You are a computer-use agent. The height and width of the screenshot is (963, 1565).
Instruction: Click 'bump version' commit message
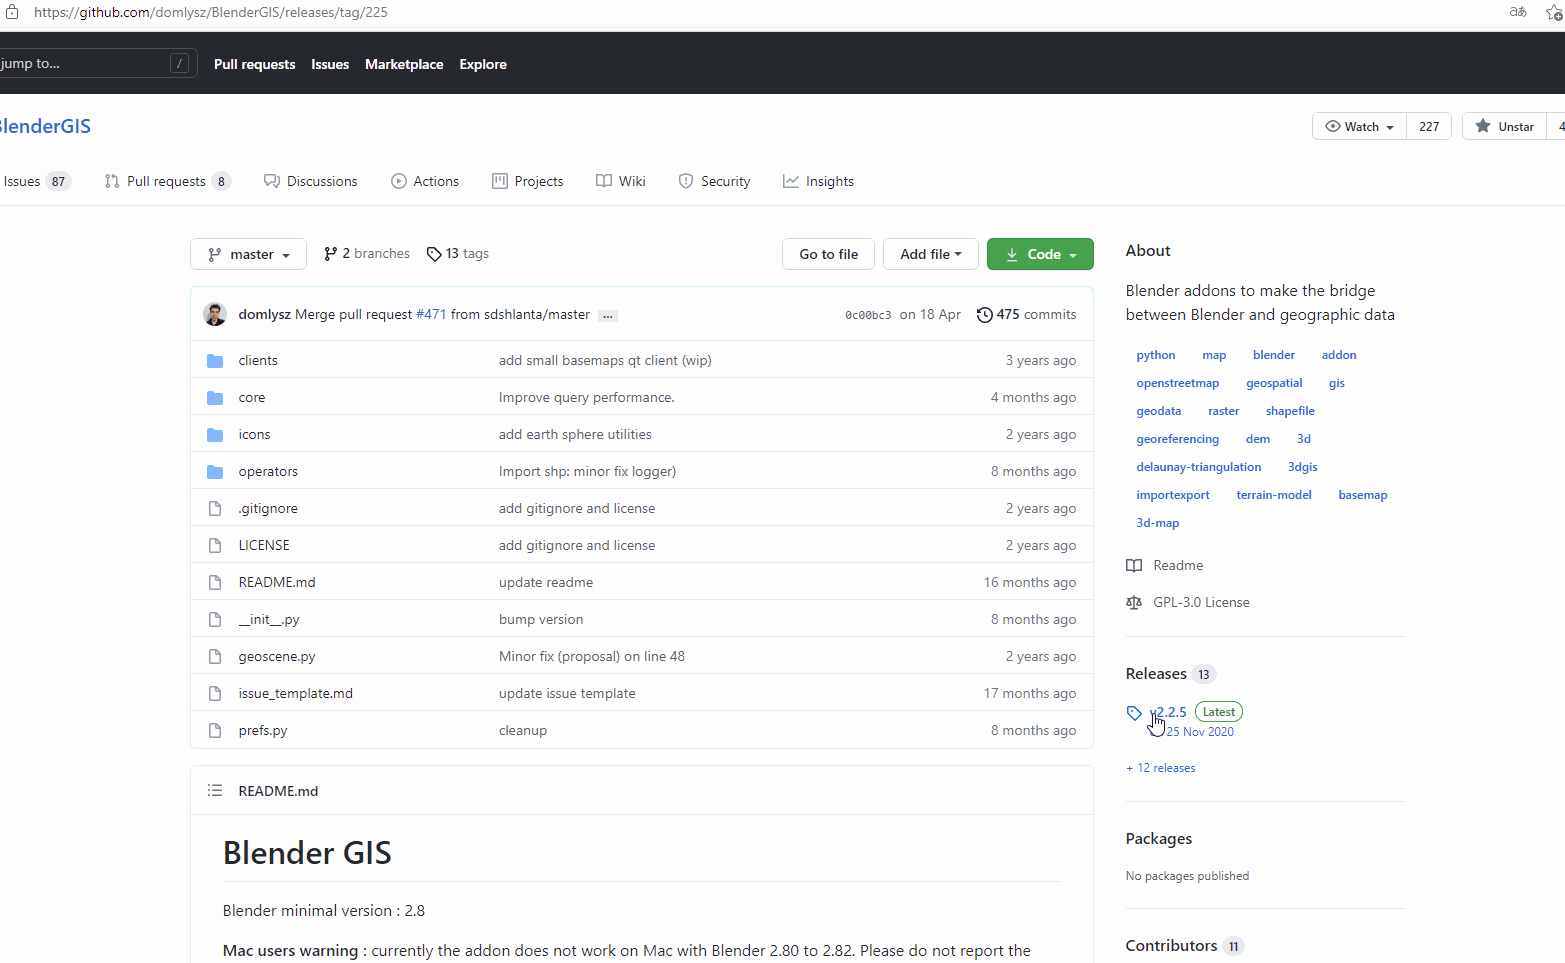(541, 619)
